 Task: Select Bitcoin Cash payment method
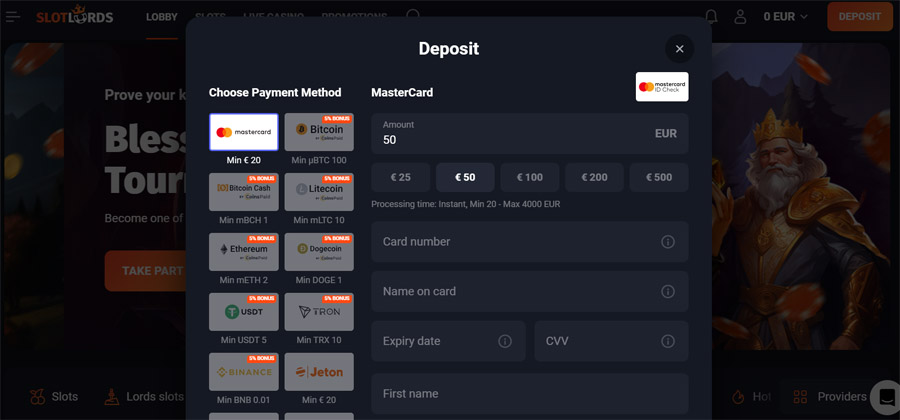[x=244, y=192]
